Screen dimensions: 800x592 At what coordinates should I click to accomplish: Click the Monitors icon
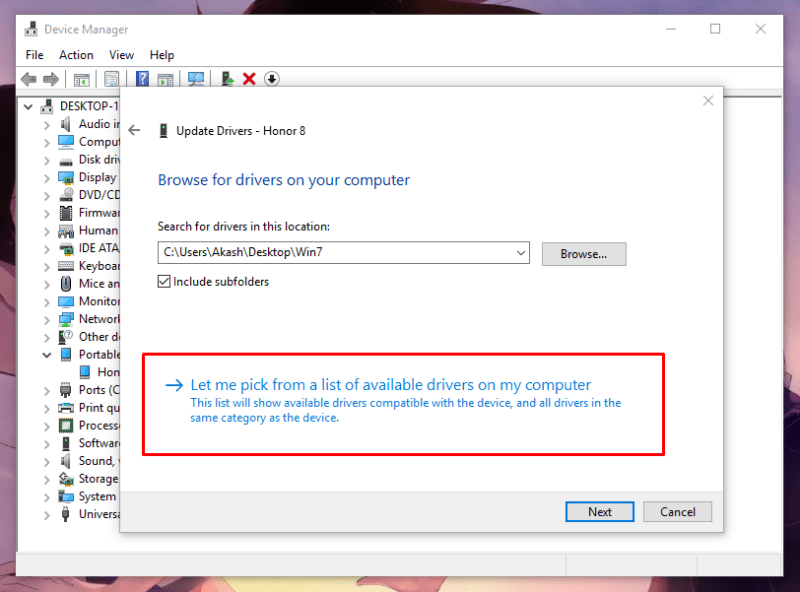pyautogui.click(x=66, y=302)
